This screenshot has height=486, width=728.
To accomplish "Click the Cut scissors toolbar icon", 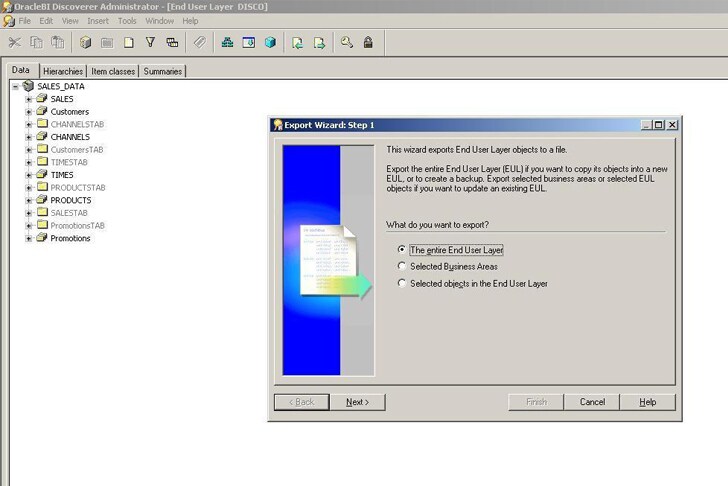I will coord(14,43).
